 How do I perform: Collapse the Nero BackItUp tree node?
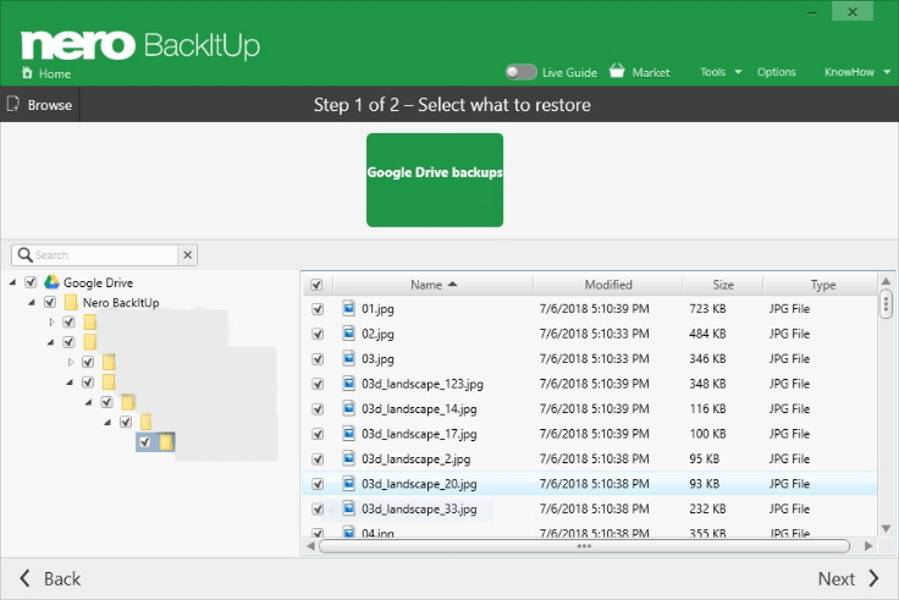click(x=32, y=302)
